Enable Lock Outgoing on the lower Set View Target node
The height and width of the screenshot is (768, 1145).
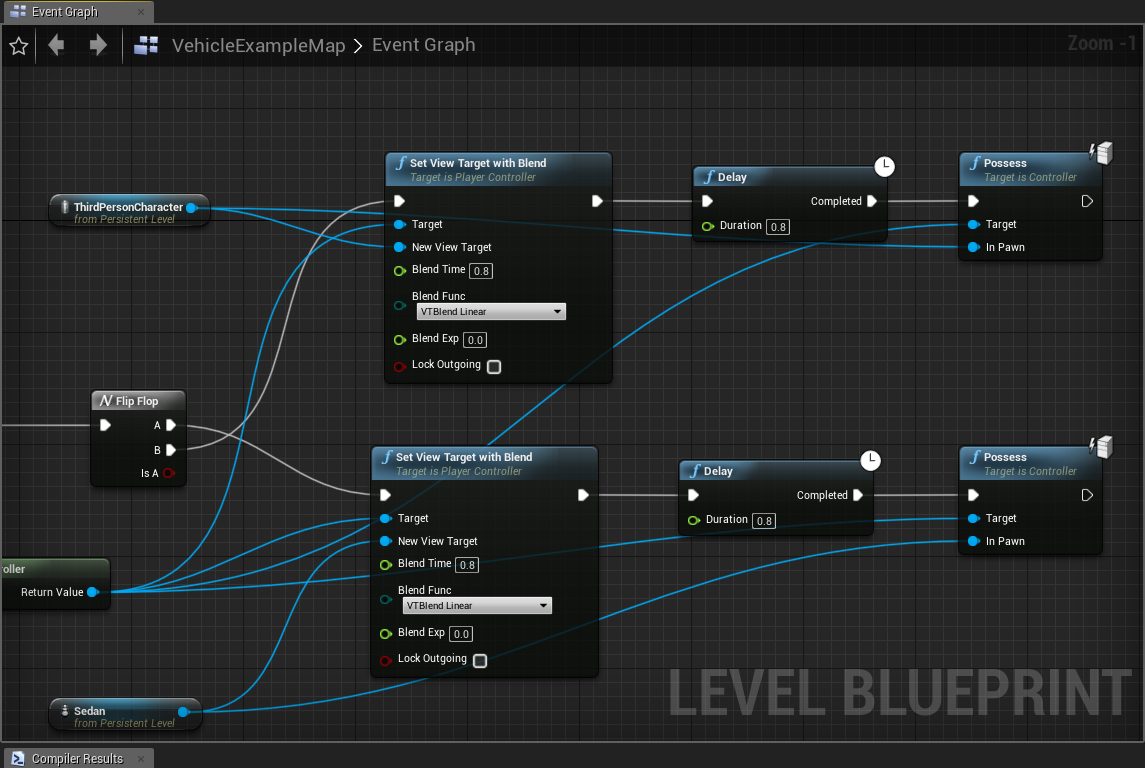coord(479,660)
